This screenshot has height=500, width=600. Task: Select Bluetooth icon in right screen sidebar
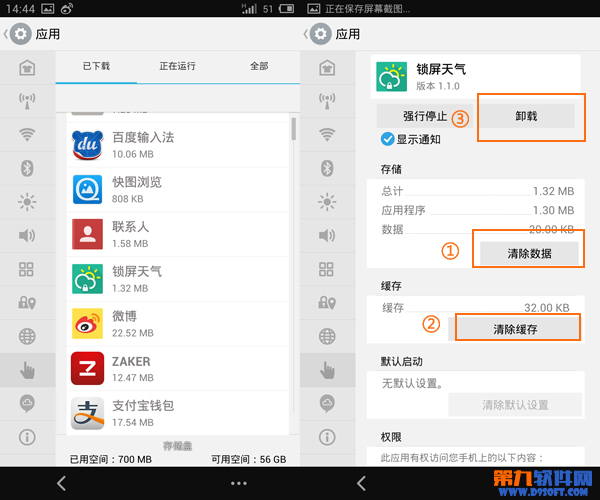coord(327,168)
